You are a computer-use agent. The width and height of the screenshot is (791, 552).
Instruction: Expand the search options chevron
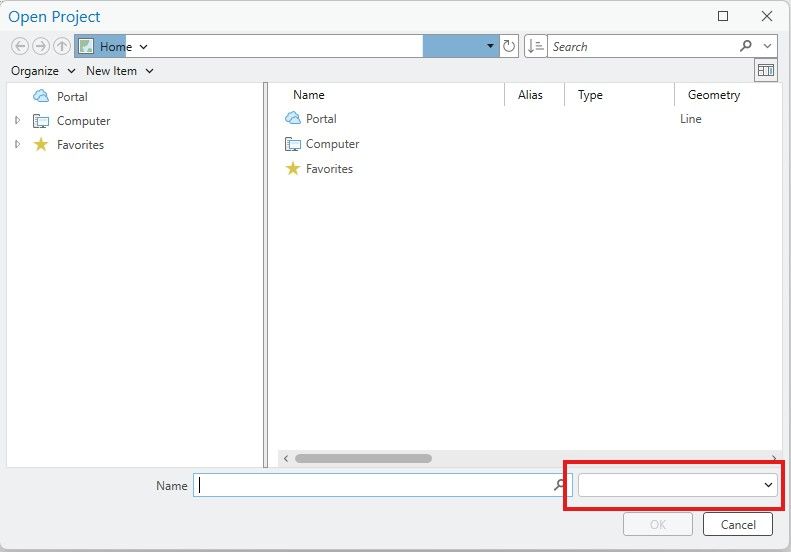coord(767,46)
